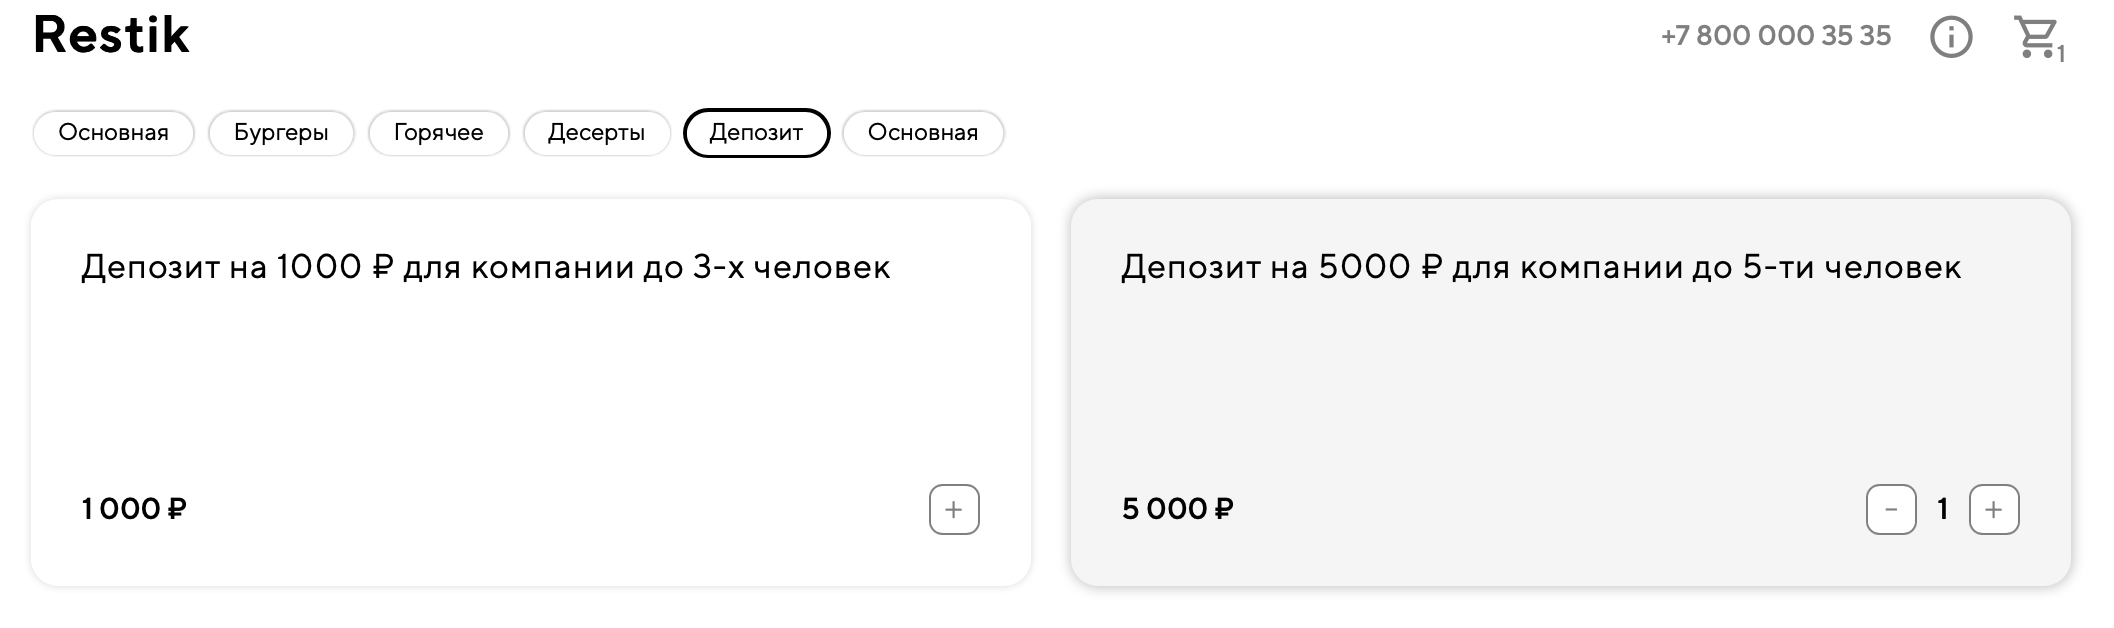Add the 1000 ₽ deposit to cart

coord(953,510)
